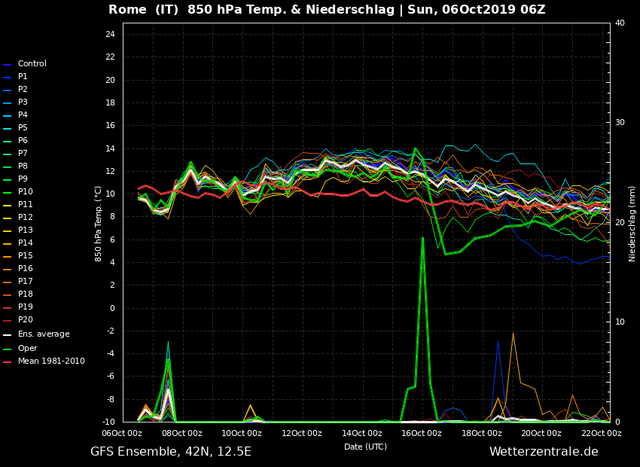Click the P9 legend label
The image size is (640, 467).
tap(23, 179)
